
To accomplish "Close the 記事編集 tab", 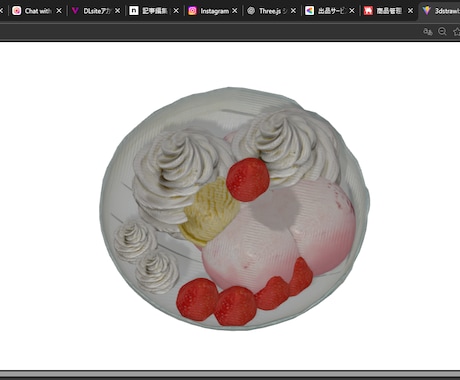I will pos(176,11).
